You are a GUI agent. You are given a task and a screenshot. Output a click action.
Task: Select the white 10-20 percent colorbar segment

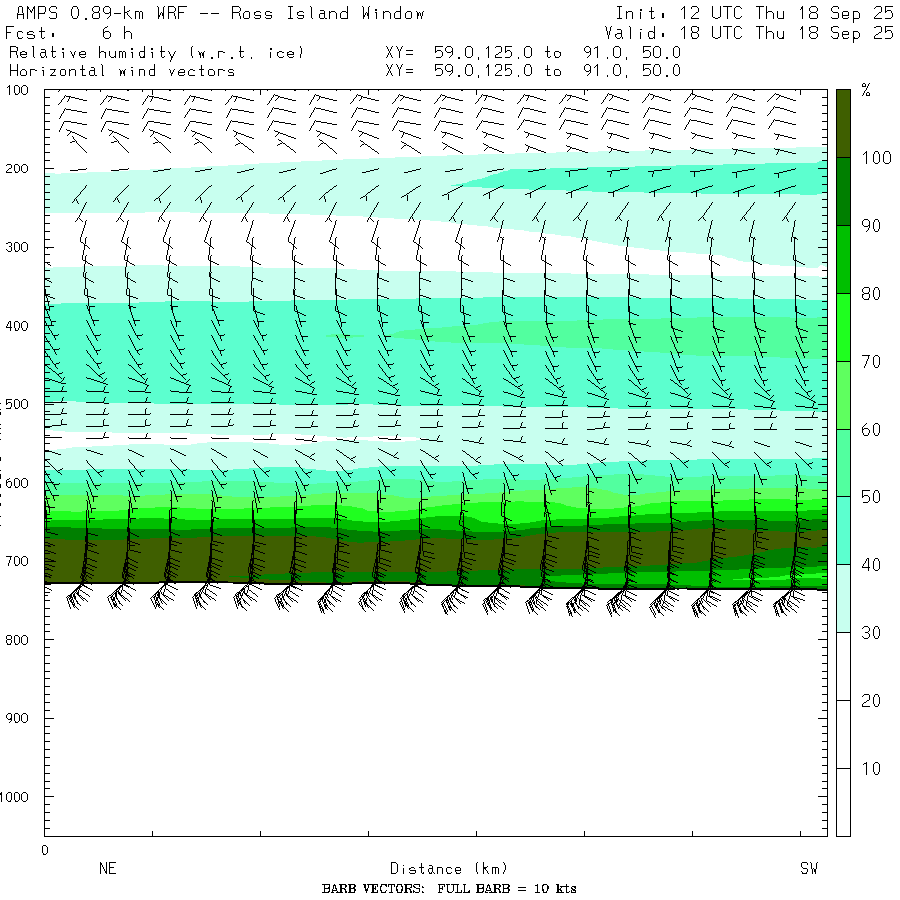843,734
